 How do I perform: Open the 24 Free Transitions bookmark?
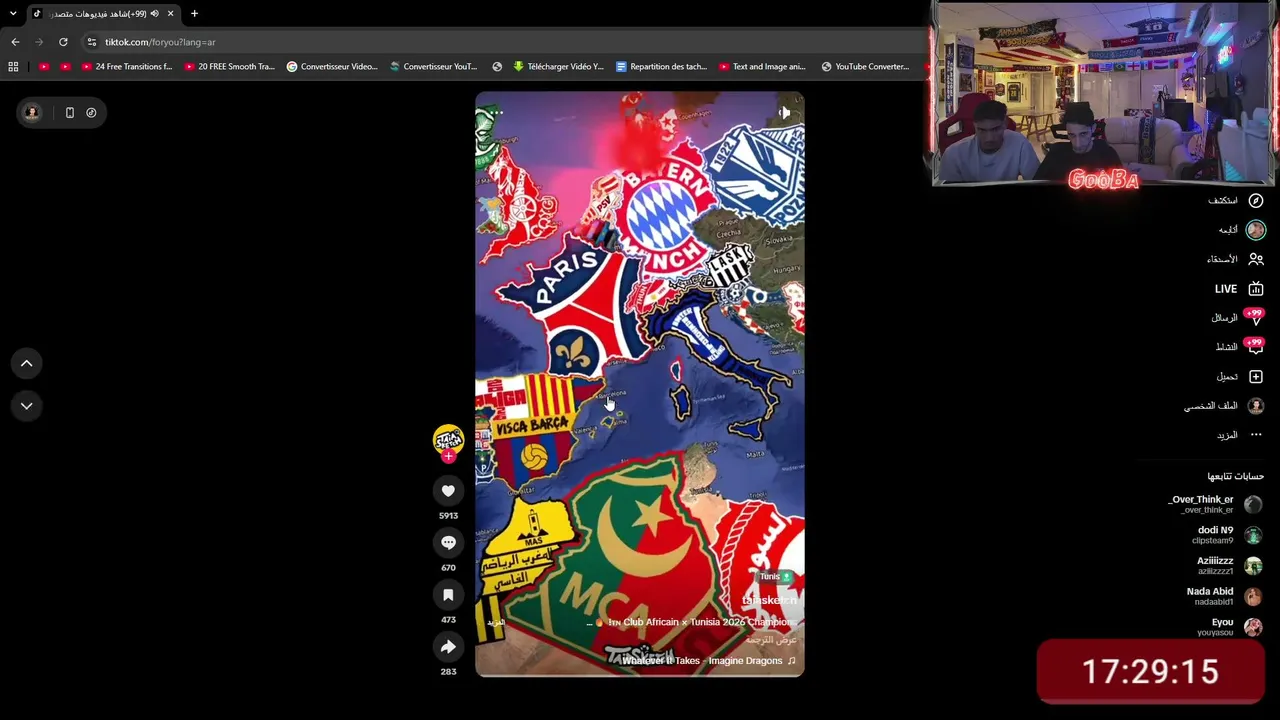(x=126, y=67)
